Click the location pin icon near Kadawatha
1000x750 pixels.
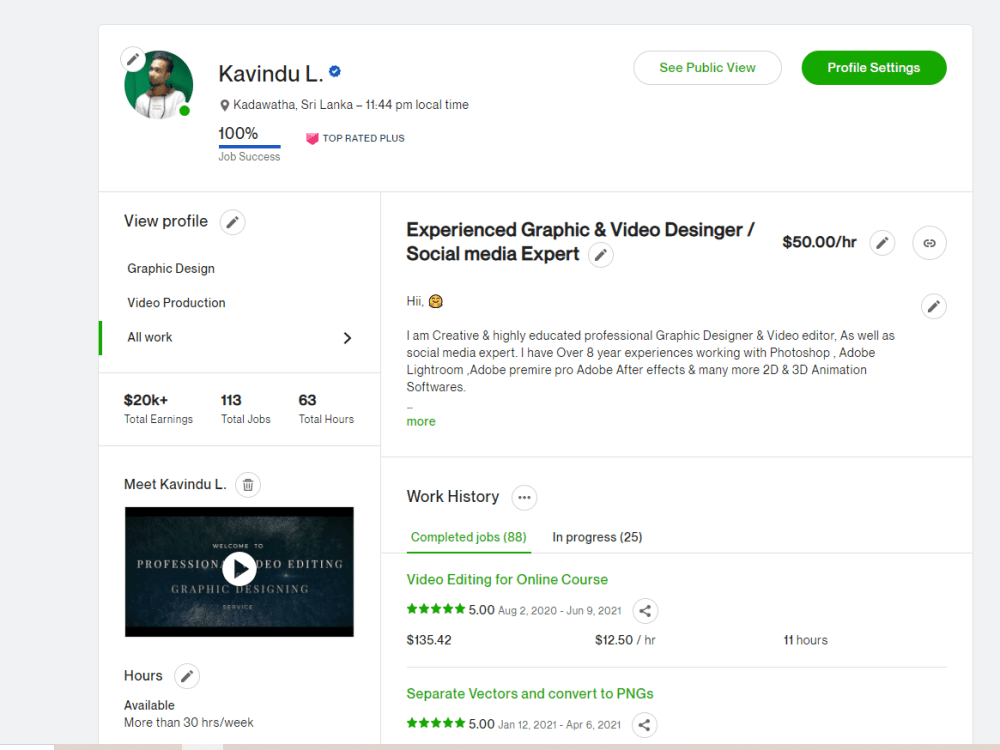pos(224,105)
